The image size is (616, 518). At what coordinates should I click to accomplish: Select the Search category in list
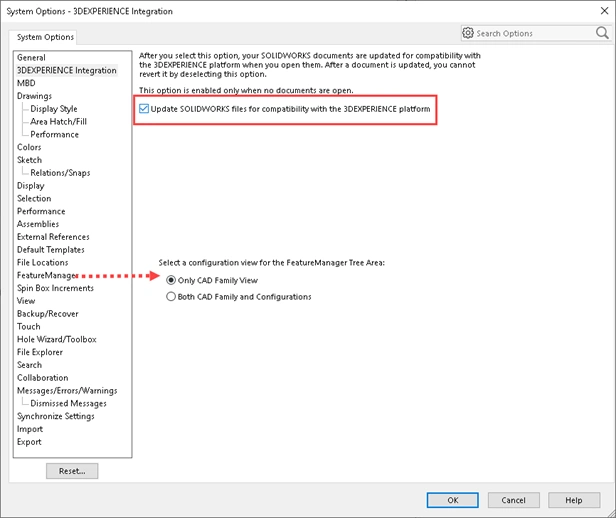click(29, 365)
